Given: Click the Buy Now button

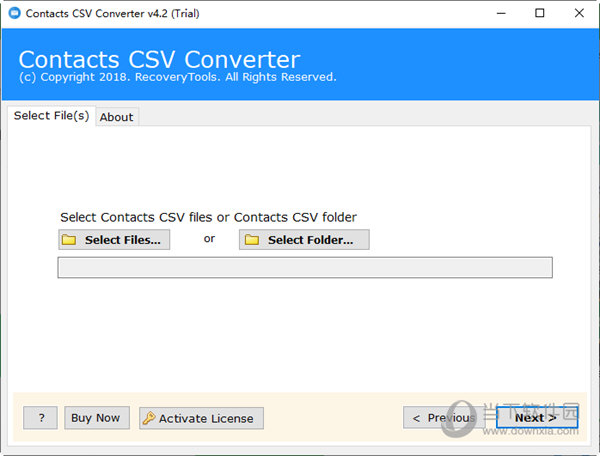Looking at the screenshot, I should tap(96, 418).
